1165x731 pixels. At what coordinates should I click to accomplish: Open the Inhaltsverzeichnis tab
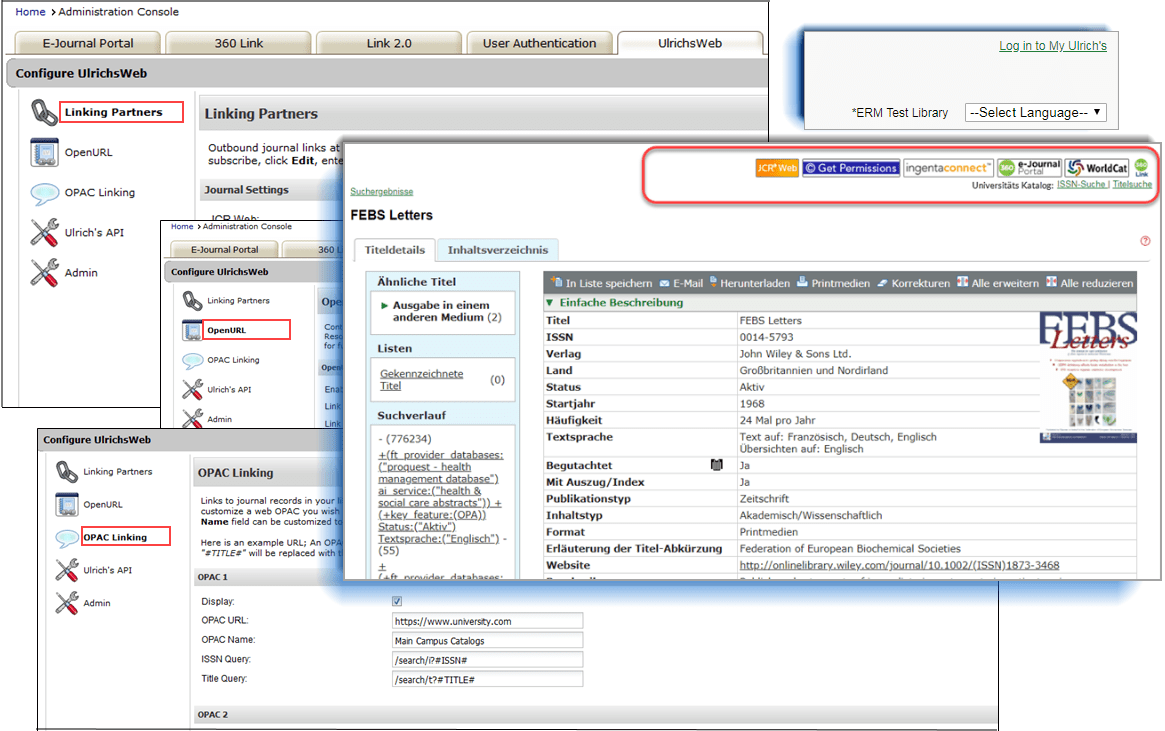point(498,250)
